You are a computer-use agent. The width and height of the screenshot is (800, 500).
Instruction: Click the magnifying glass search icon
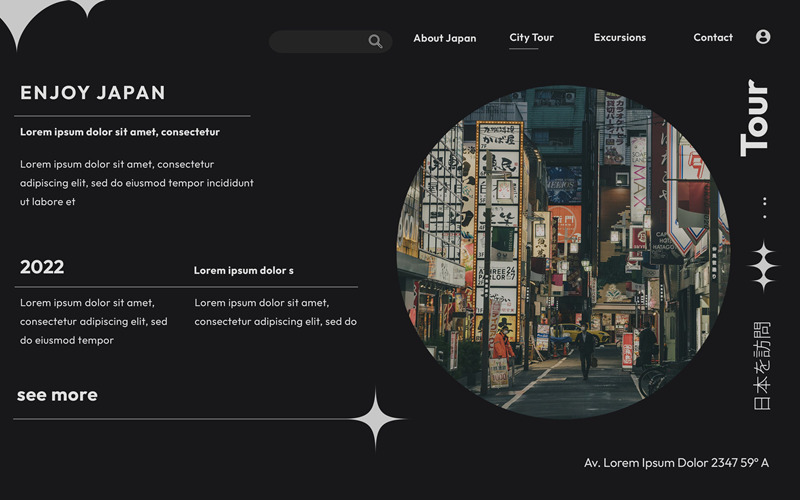(x=375, y=41)
